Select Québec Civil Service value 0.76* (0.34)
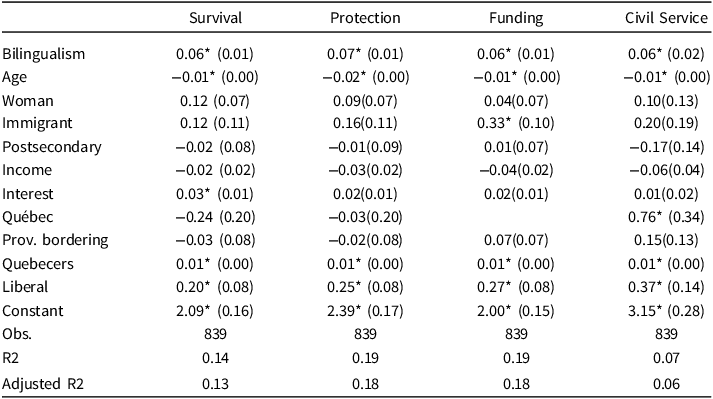Viewport: 713px width, 399px height. (x=666, y=217)
